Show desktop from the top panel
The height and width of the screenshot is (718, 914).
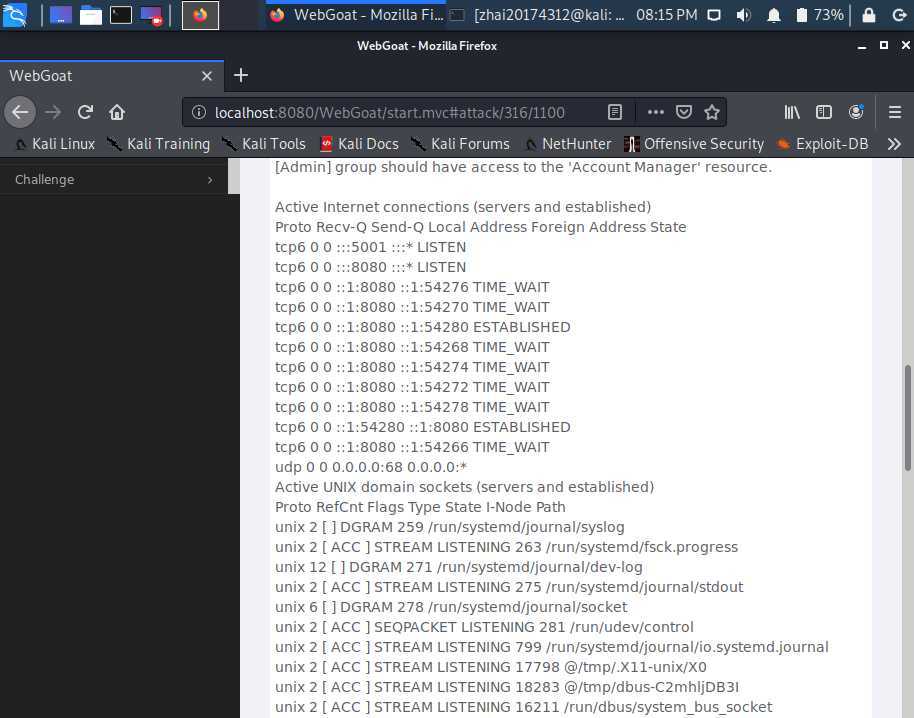pos(61,15)
